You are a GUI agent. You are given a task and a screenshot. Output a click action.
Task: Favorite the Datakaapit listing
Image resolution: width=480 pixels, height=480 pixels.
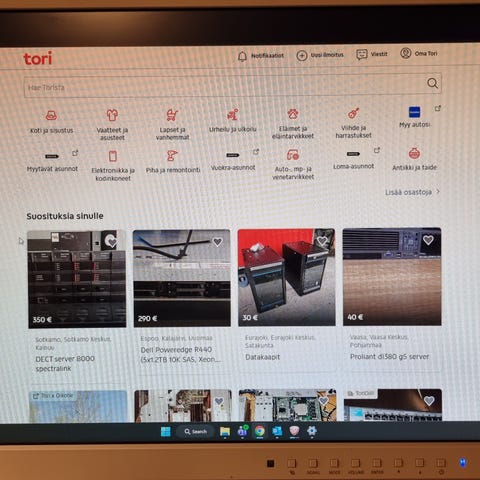322,240
